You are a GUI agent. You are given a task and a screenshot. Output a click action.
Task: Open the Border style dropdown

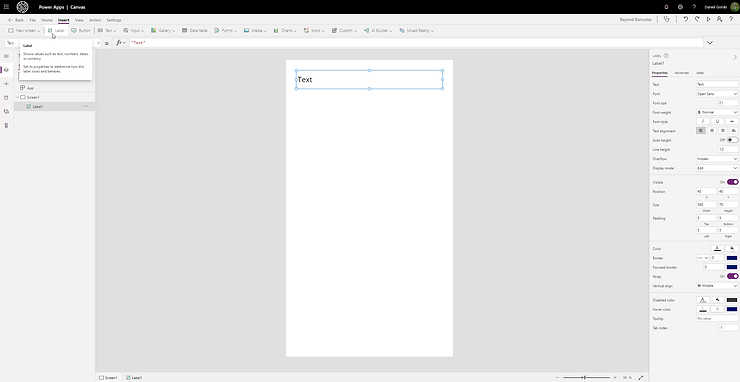703,258
